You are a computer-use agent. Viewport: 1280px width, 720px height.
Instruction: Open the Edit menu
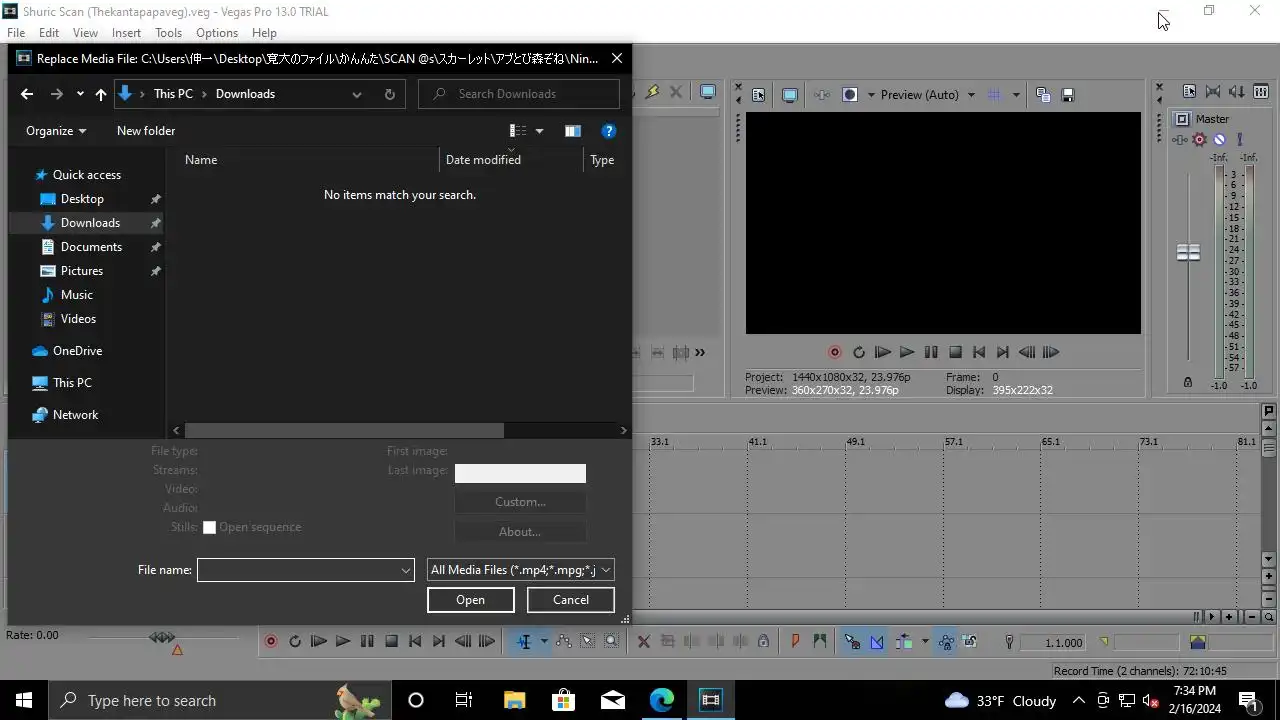[49, 33]
